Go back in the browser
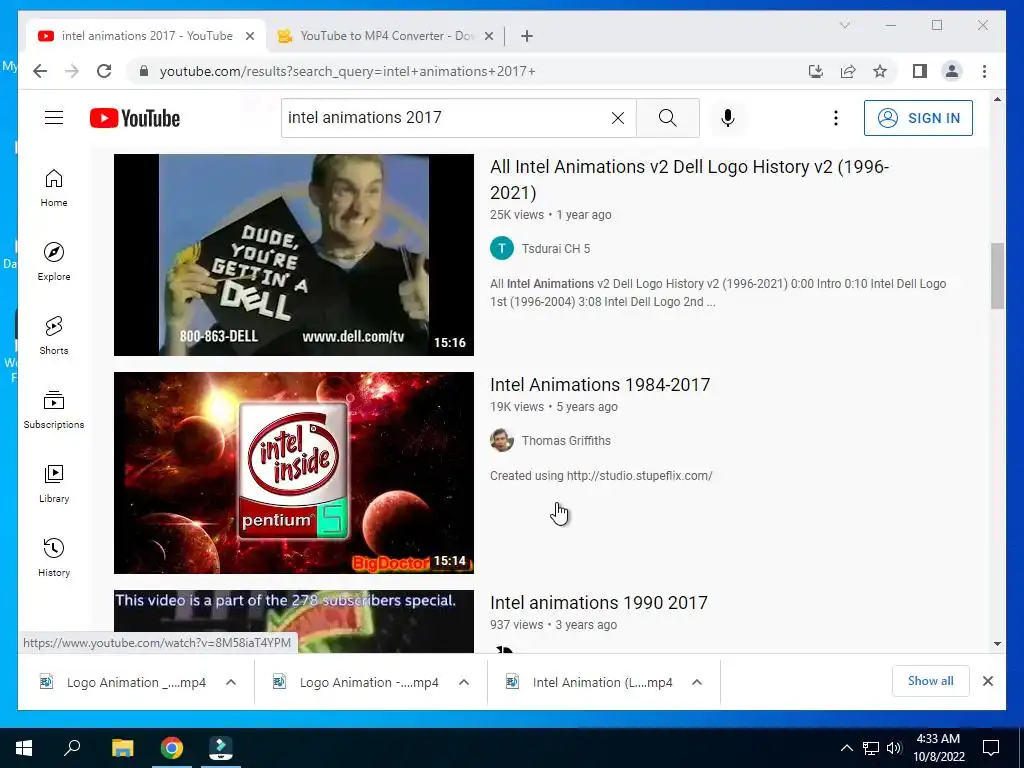This screenshot has height=768, width=1024. 40,71
